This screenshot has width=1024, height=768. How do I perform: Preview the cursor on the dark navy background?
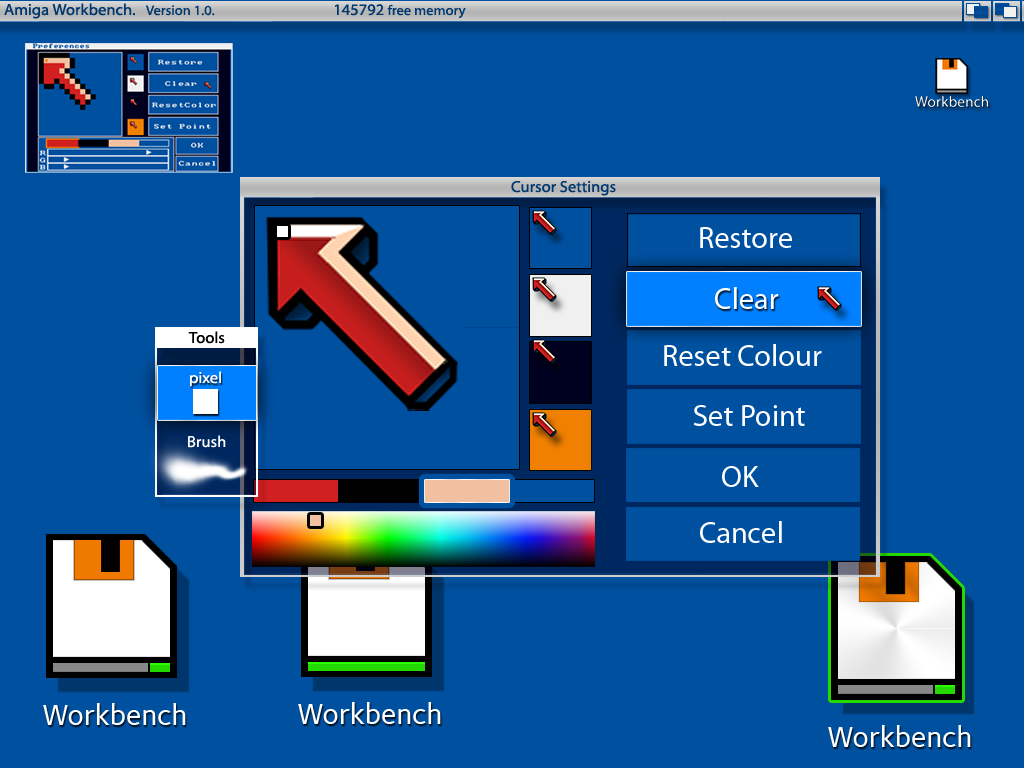[x=560, y=372]
